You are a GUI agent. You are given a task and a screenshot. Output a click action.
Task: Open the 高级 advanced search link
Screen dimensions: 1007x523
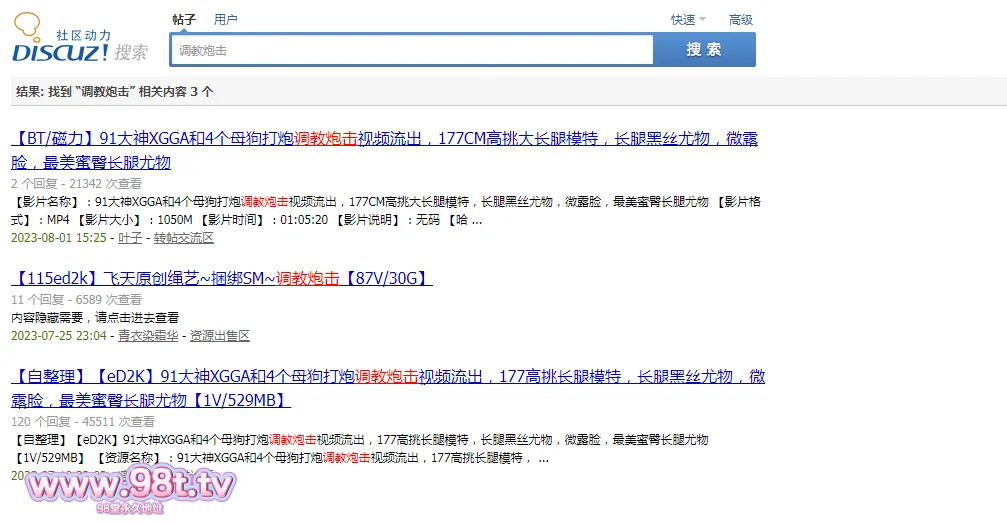pyautogui.click(x=741, y=20)
